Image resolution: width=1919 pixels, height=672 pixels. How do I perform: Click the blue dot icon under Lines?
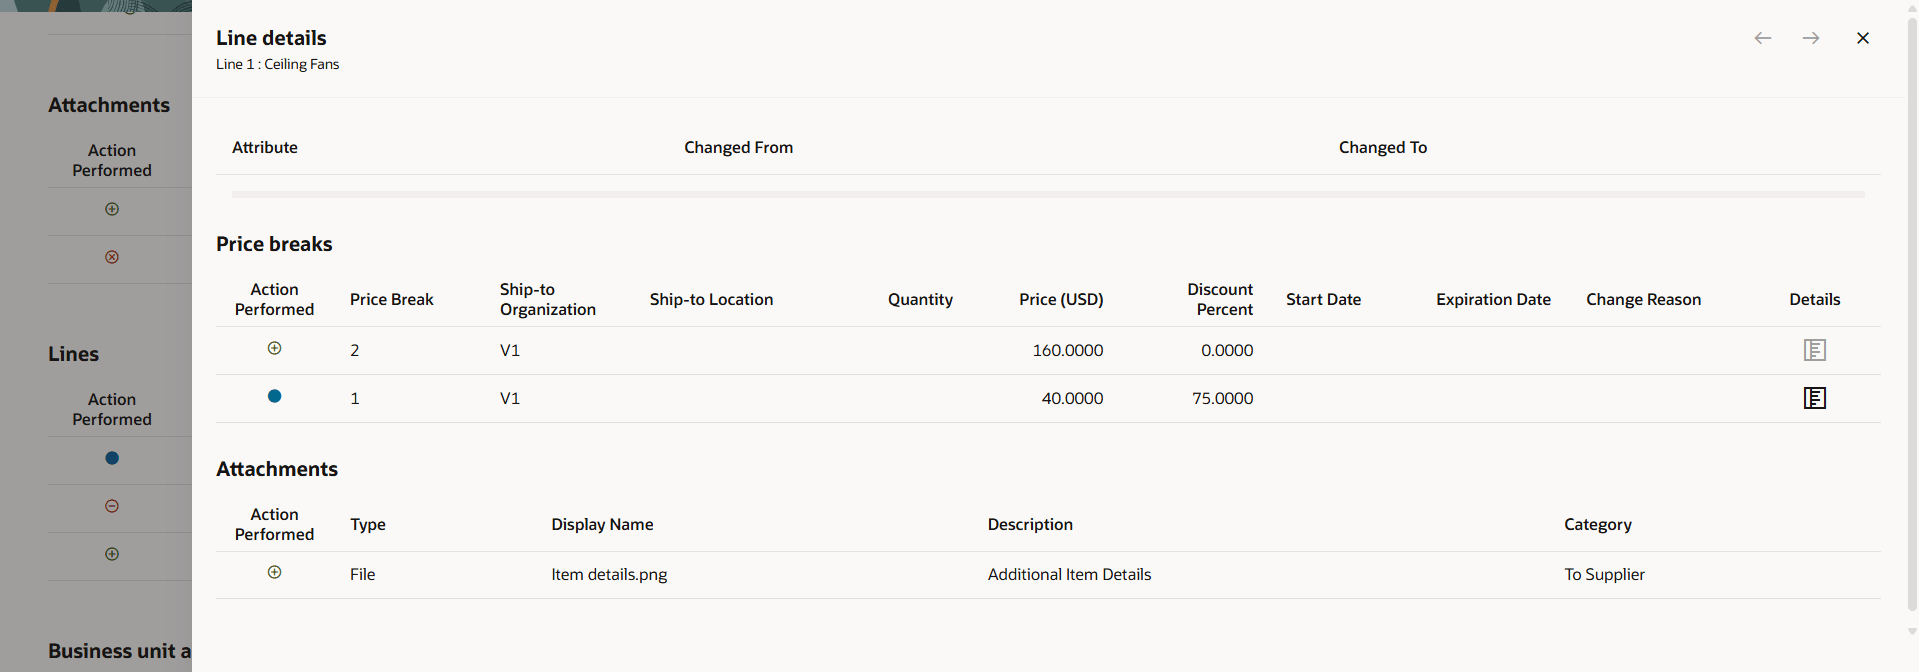click(112, 458)
